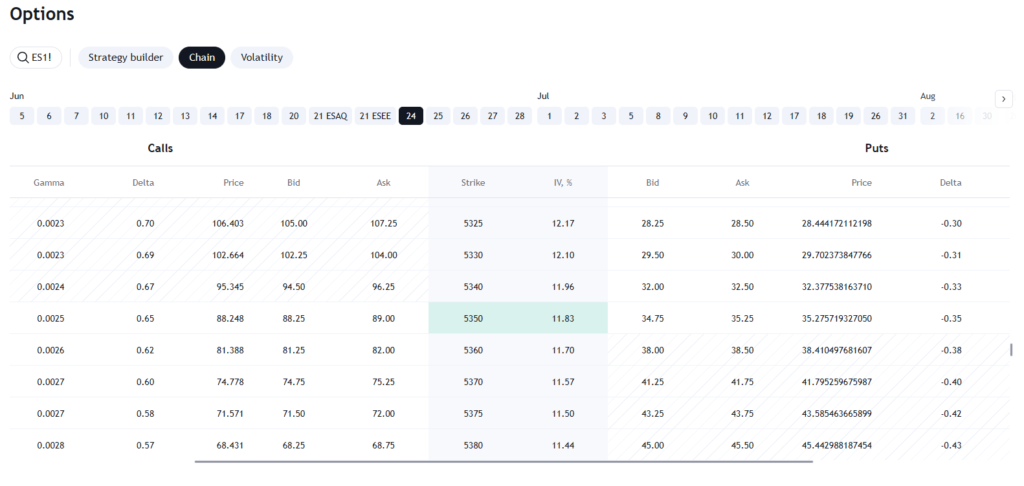The height and width of the screenshot is (486, 1024).
Task: Select the June 14 expiration
Action: [x=212, y=116]
